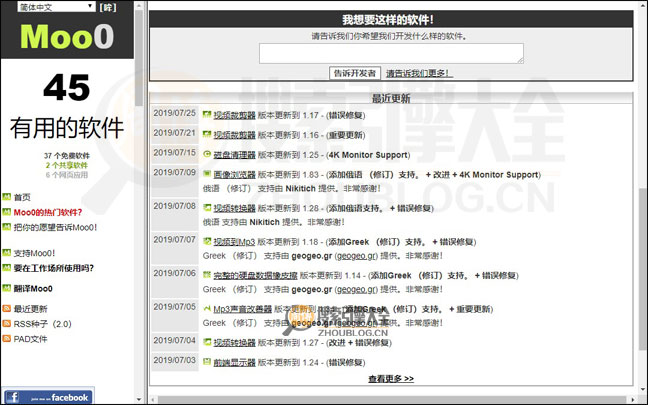Click the 37 个免费软件 text

tap(67, 156)
